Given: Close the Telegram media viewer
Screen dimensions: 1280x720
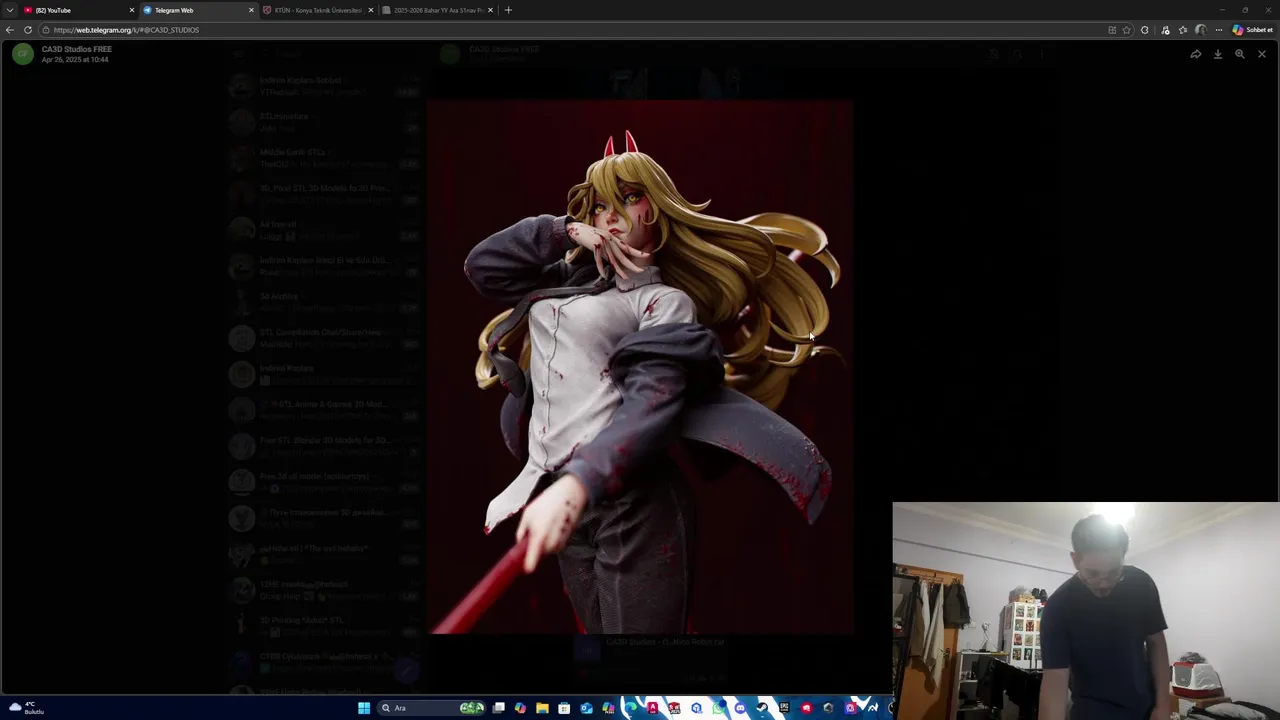Looking at the screenshot, I should (1262, 54).
